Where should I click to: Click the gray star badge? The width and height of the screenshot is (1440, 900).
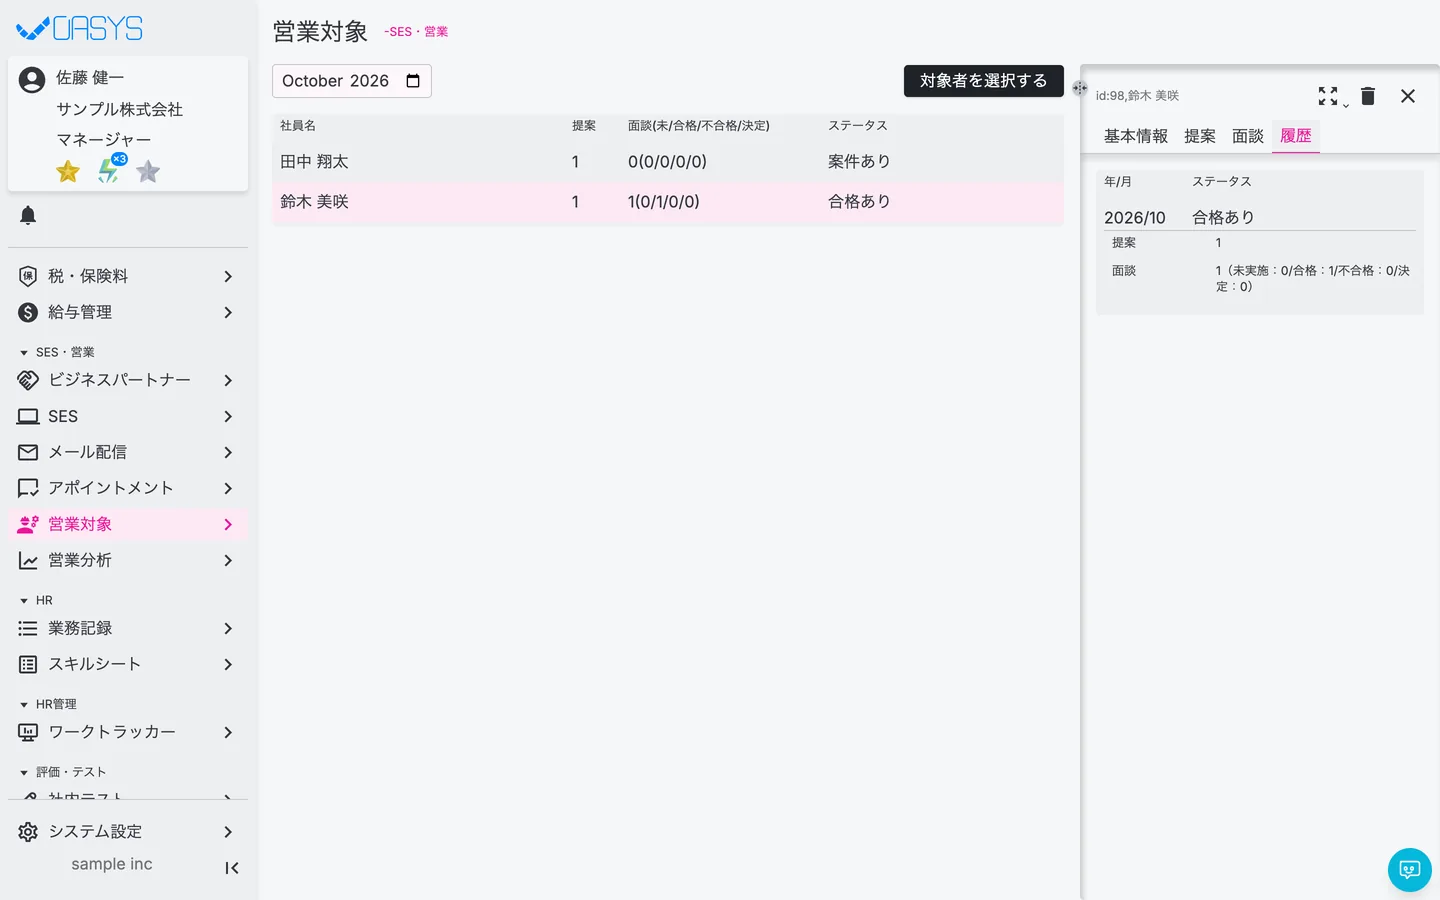point(148,172)
